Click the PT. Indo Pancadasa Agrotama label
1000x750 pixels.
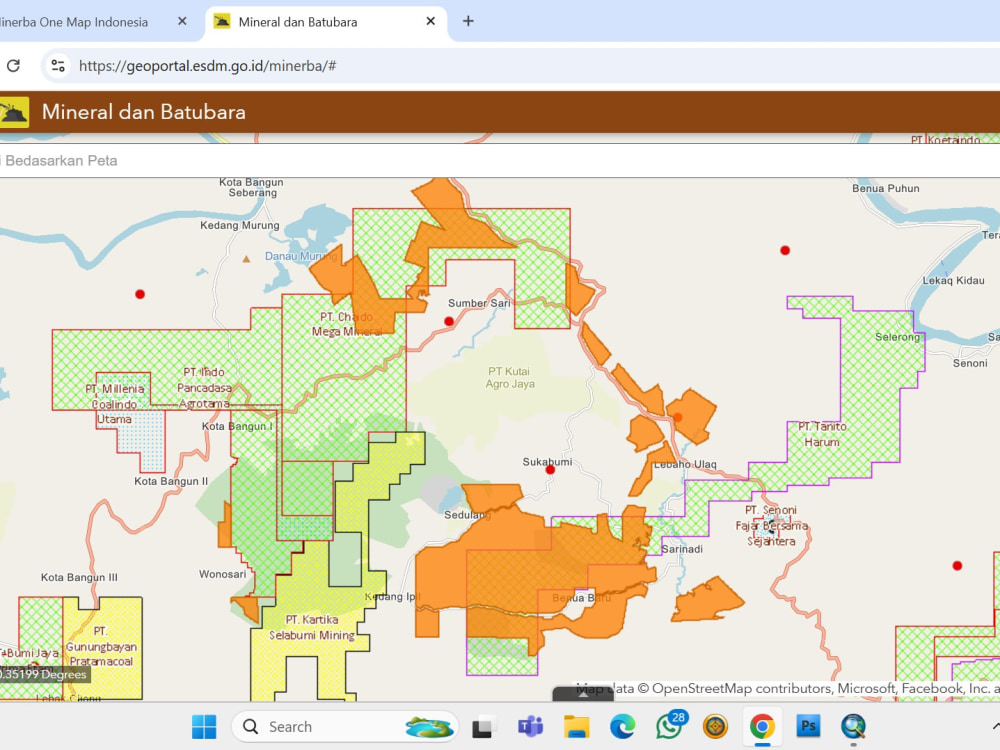(204, 388)
